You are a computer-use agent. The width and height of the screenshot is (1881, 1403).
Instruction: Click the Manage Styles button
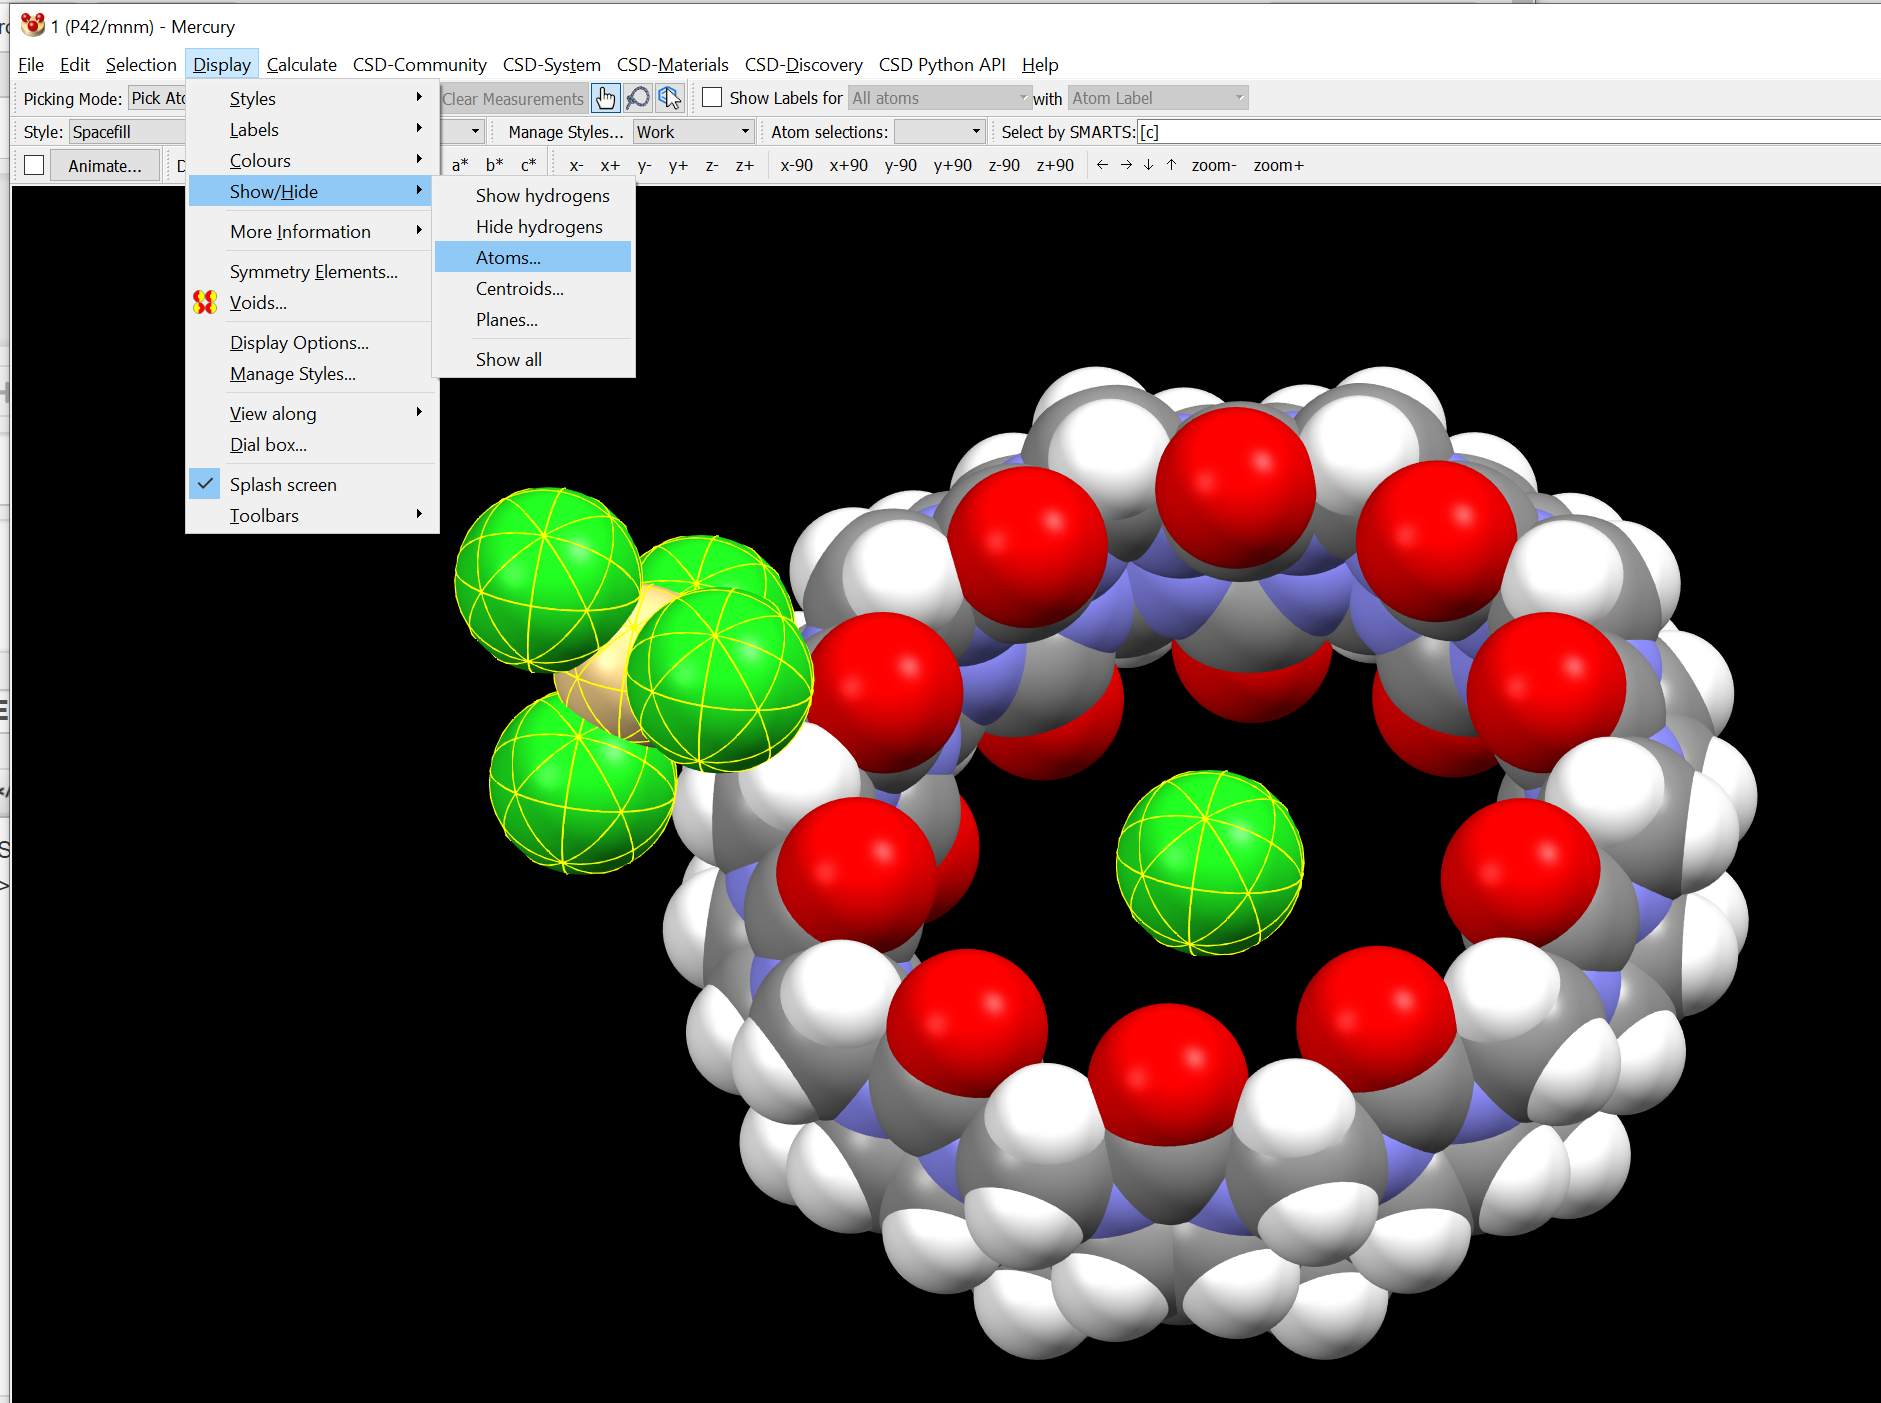point(565,131)
